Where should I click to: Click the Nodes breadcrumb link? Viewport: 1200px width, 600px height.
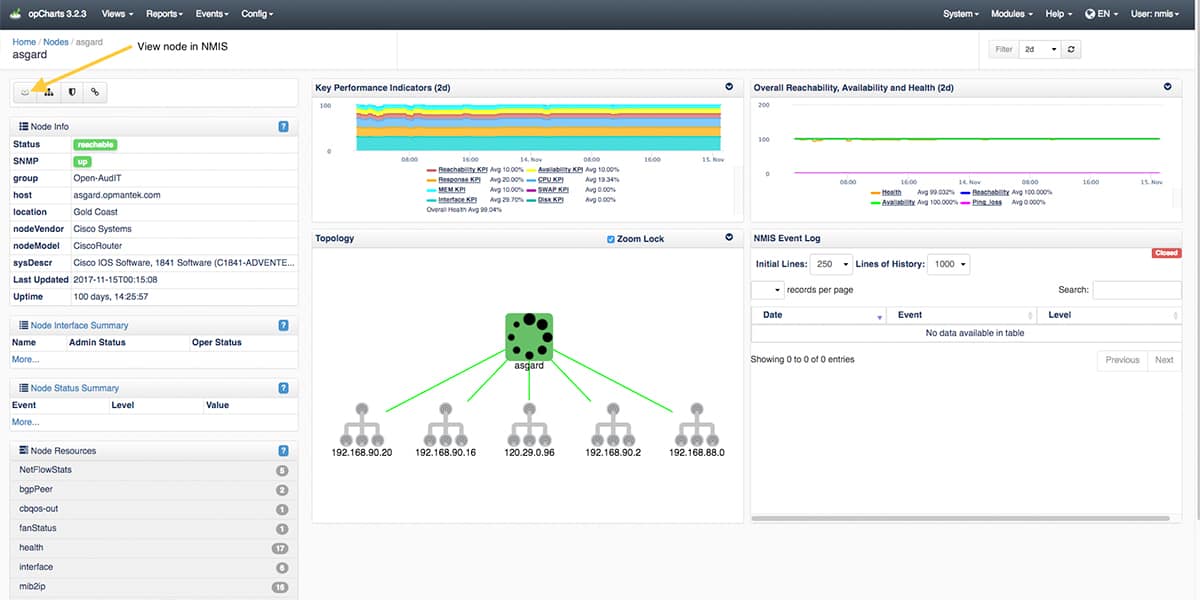[55, 42]
